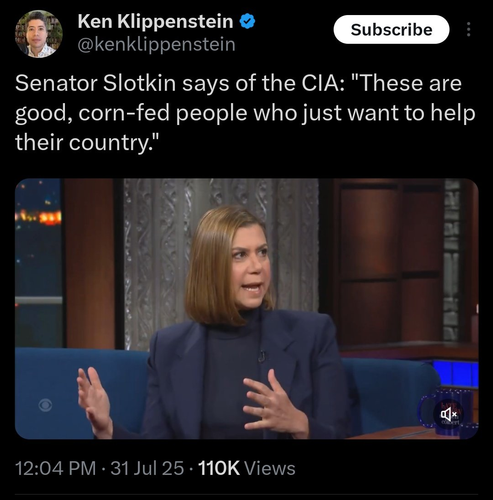Open the 110K Views analytics
This screenshot has width=493, height=500.
tap(247, 468)
